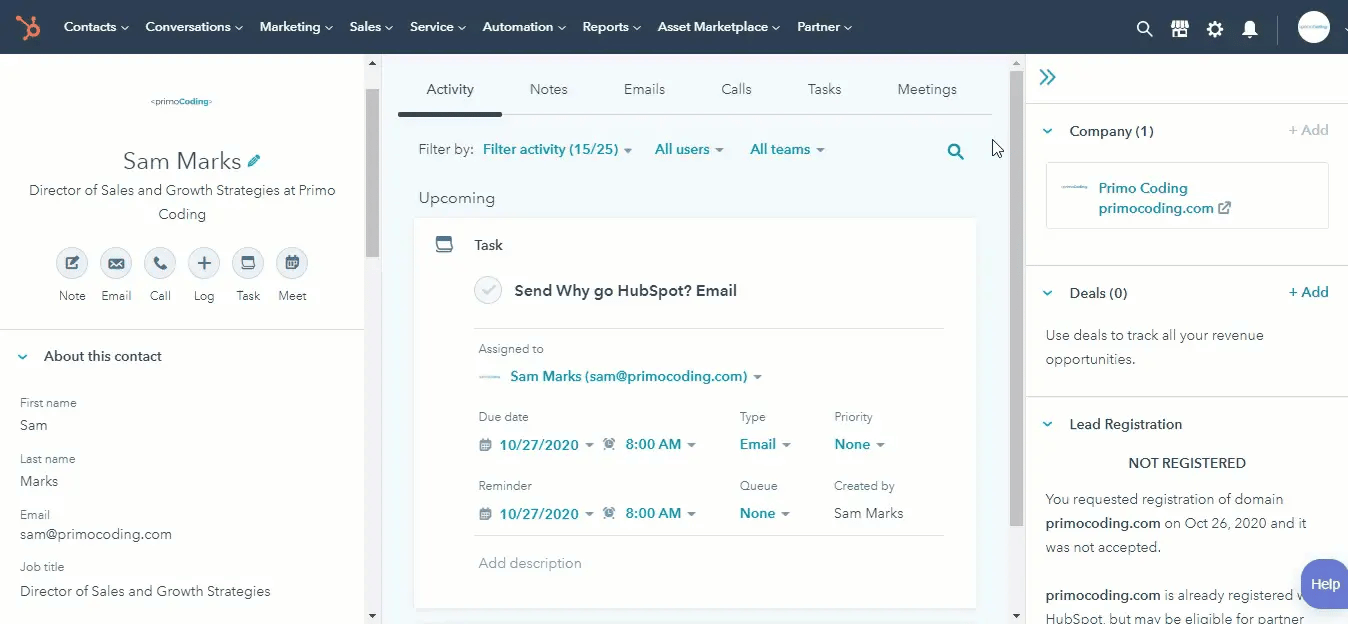Open due date 10/27/2020 picker

546,445
